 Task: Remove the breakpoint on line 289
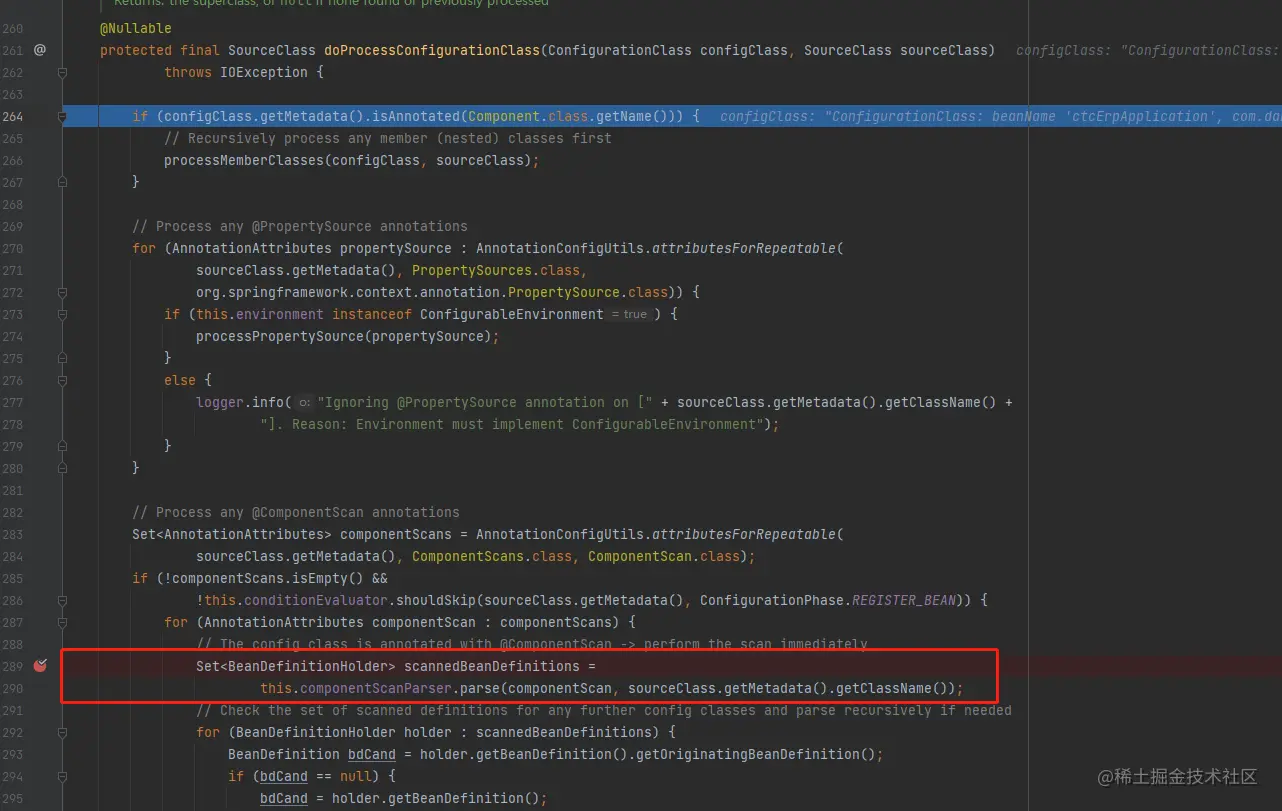click(40, 665)
